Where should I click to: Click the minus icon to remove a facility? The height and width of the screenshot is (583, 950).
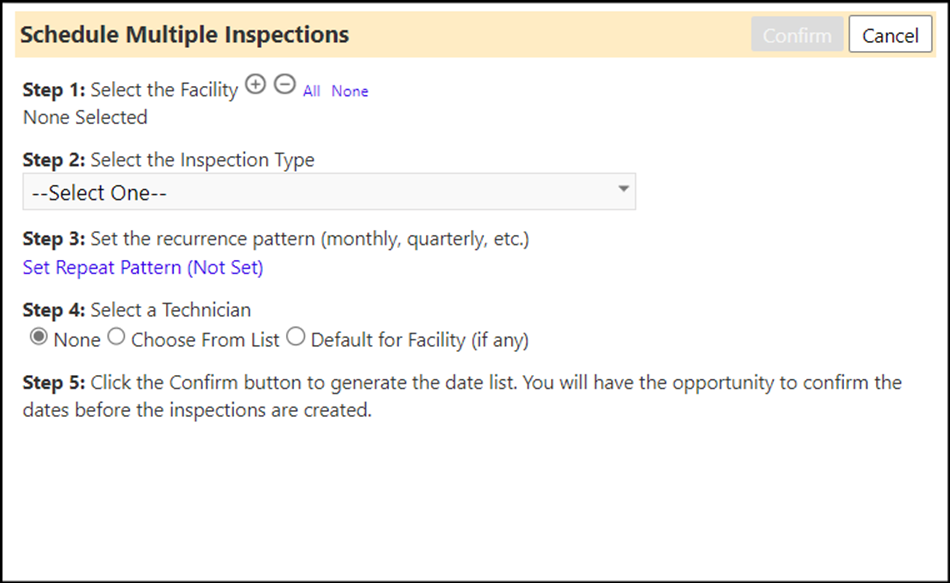tap(285, 84)
